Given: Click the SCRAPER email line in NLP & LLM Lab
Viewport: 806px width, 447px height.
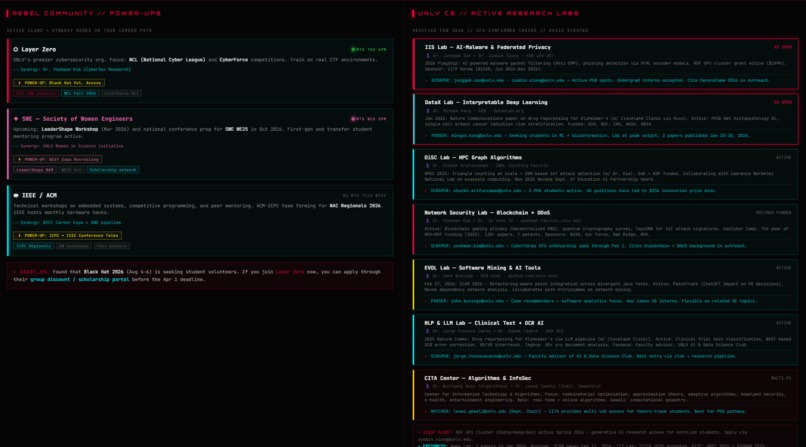Looking at the screenshot, I should [x=580, y=356].
